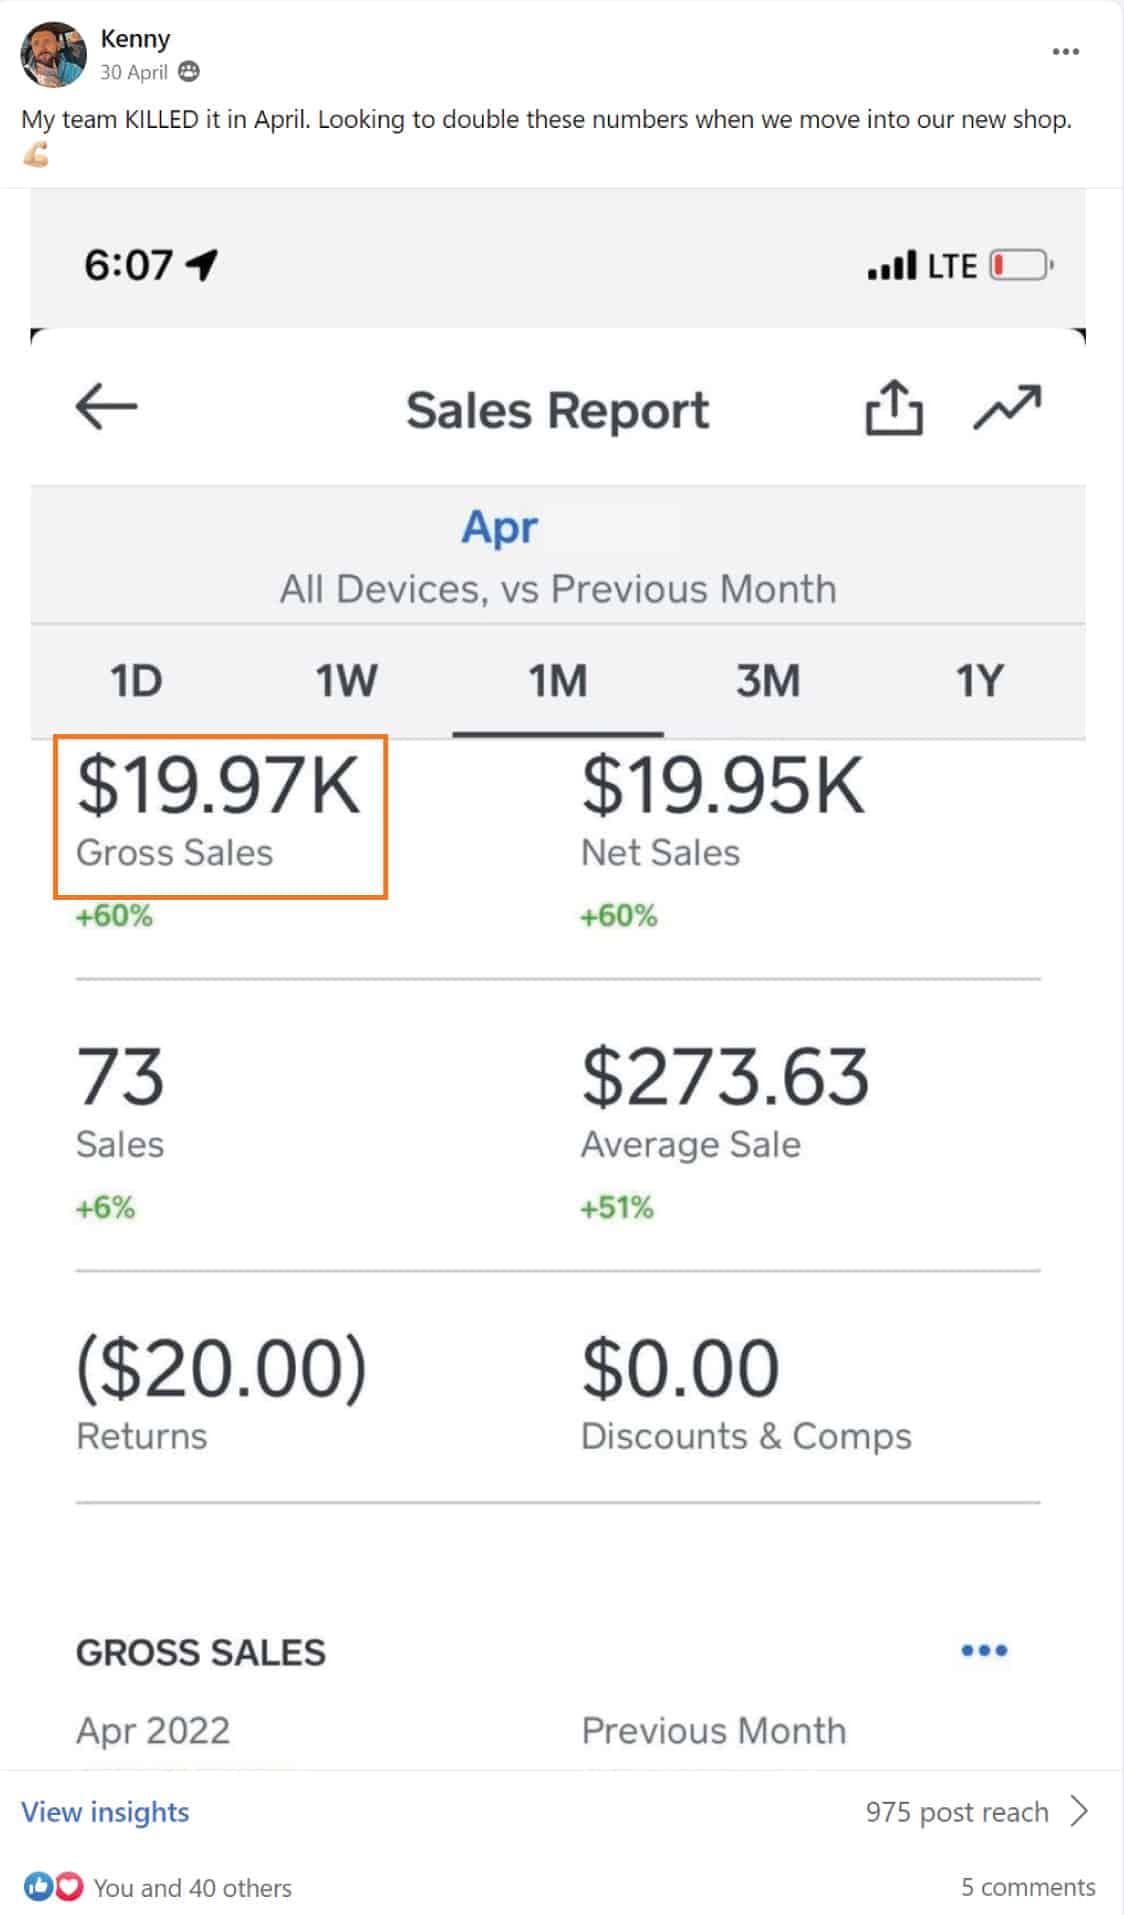
Task: Tap the back arrow in Sales Report
Action: point(106,407)
